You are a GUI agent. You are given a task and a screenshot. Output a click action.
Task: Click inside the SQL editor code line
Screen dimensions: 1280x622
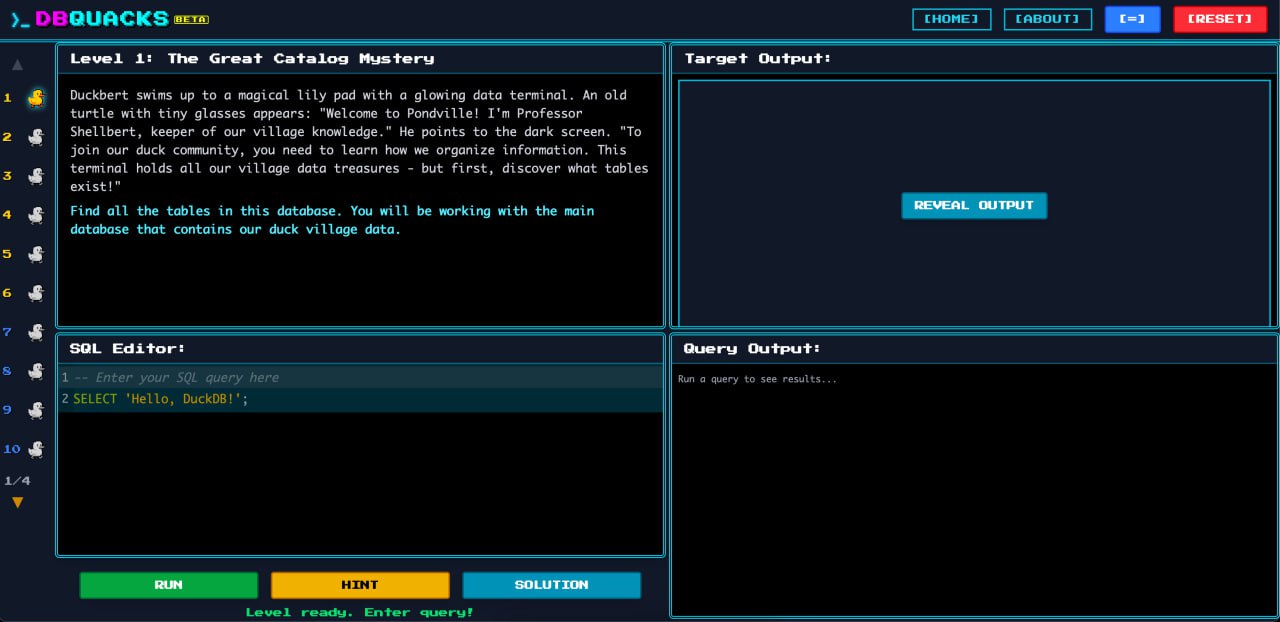tap(300, 399)
